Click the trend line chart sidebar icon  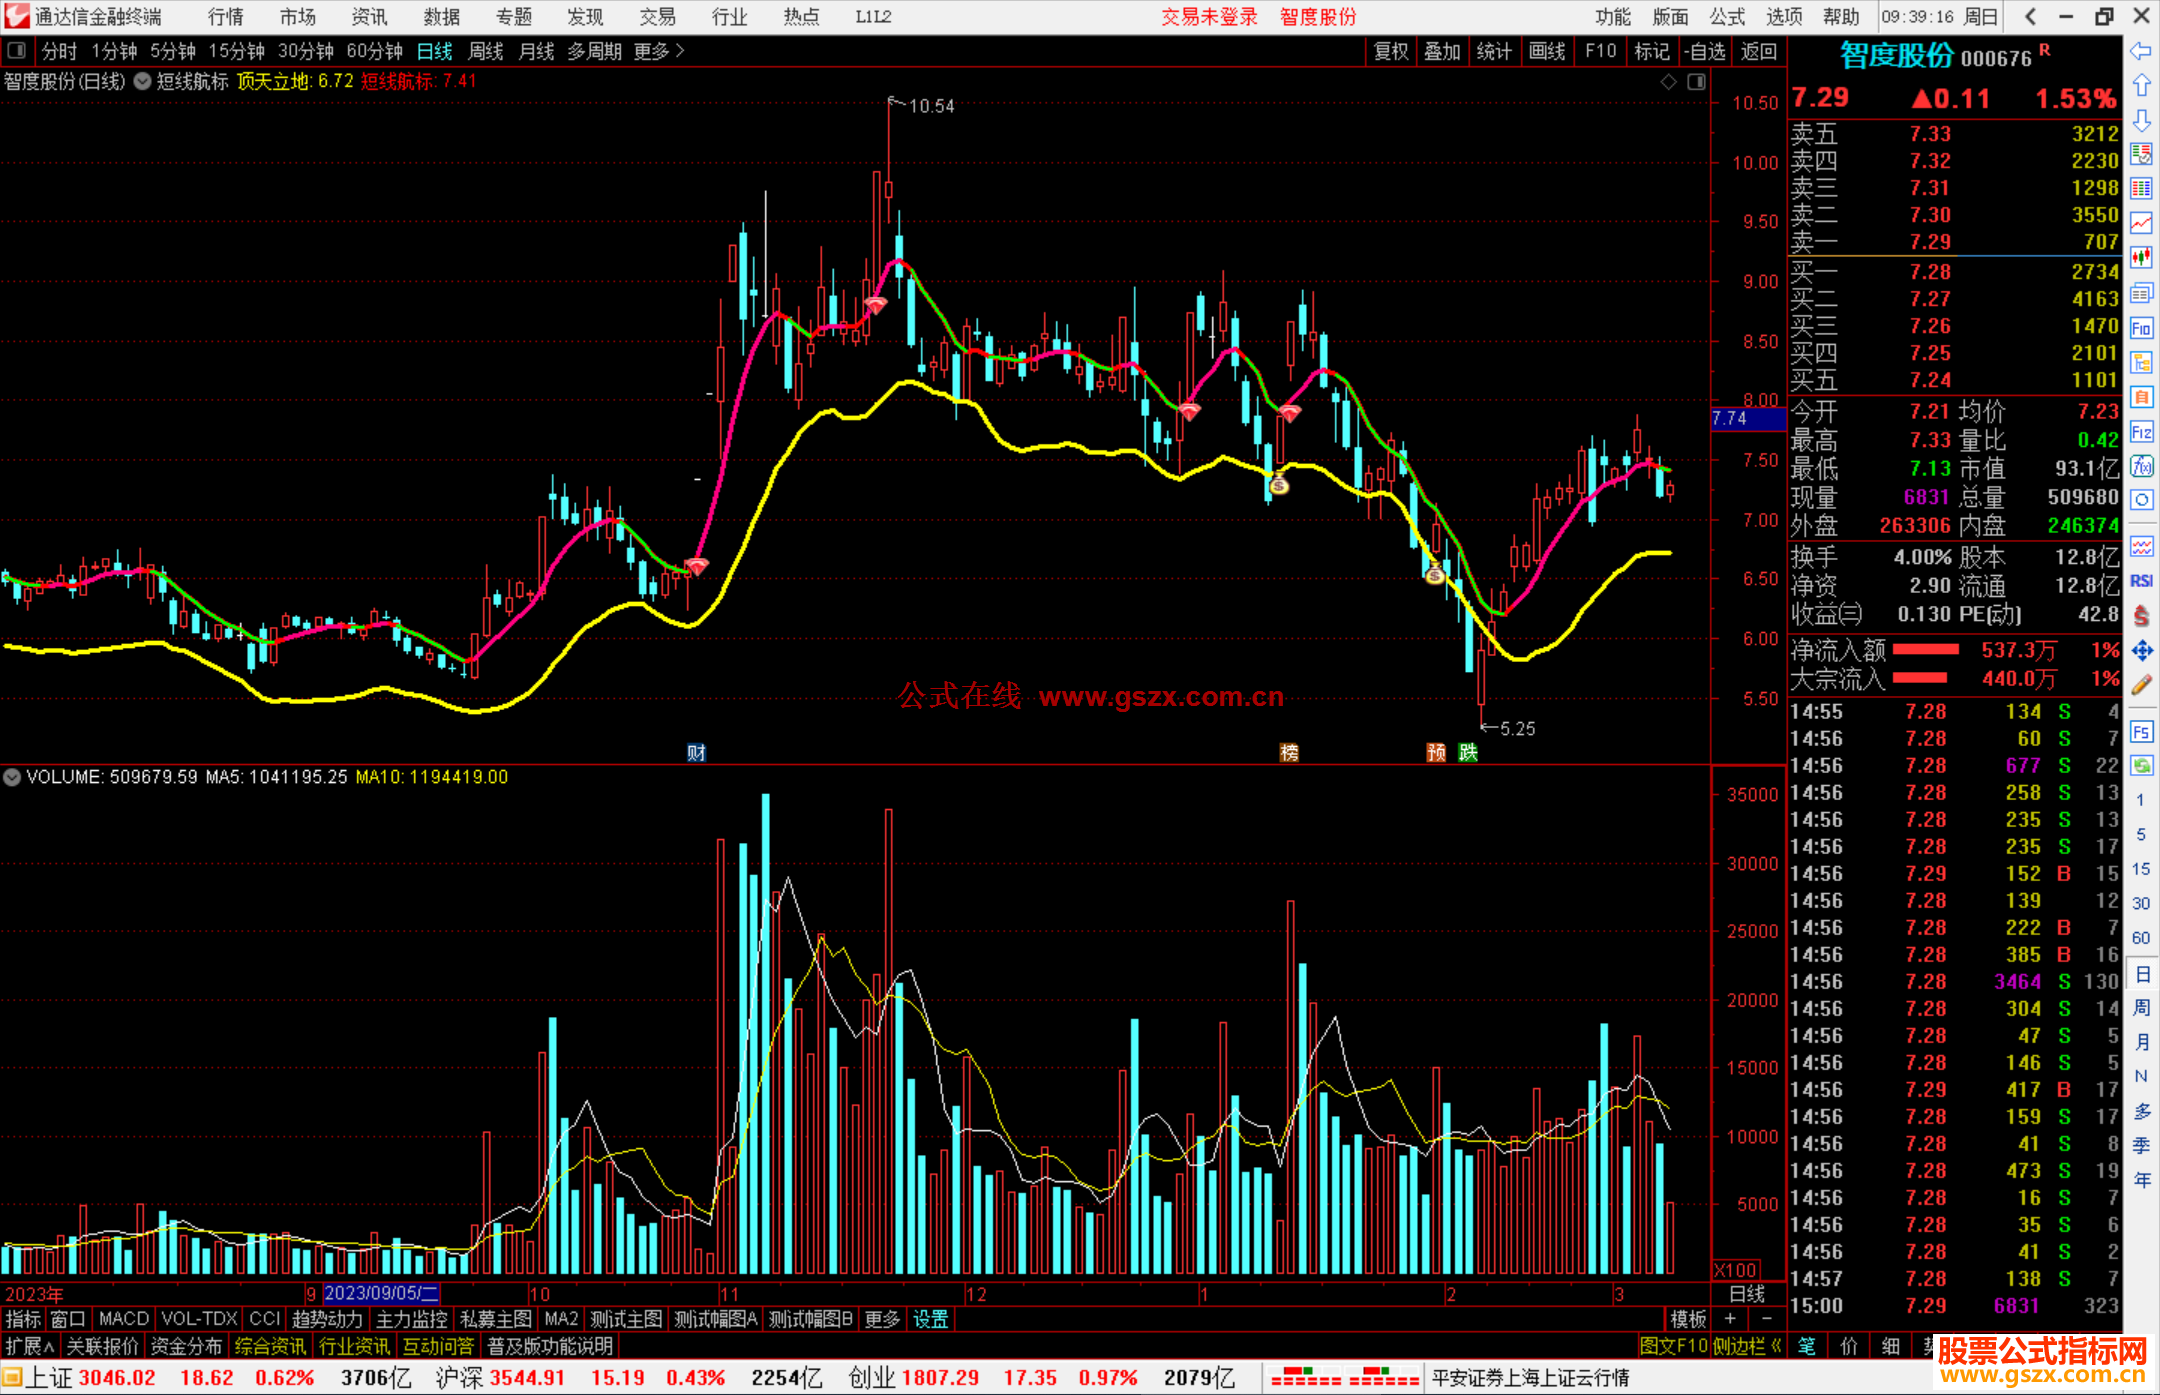pyautogui.click(x=2141, y=223)
